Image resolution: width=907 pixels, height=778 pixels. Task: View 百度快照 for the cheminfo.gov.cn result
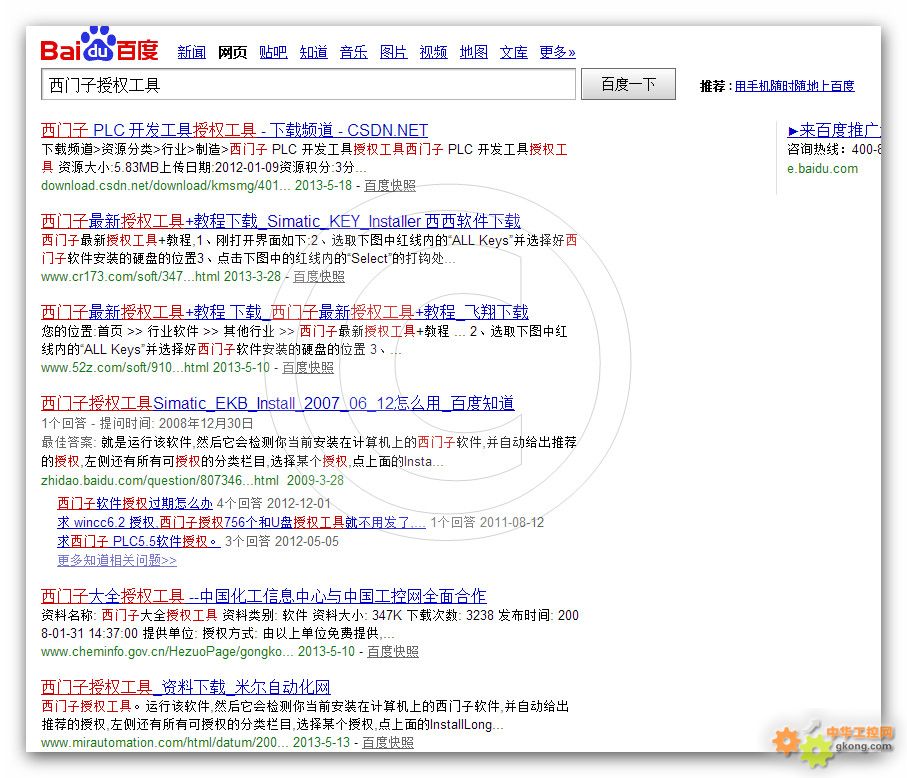(393, 651)
